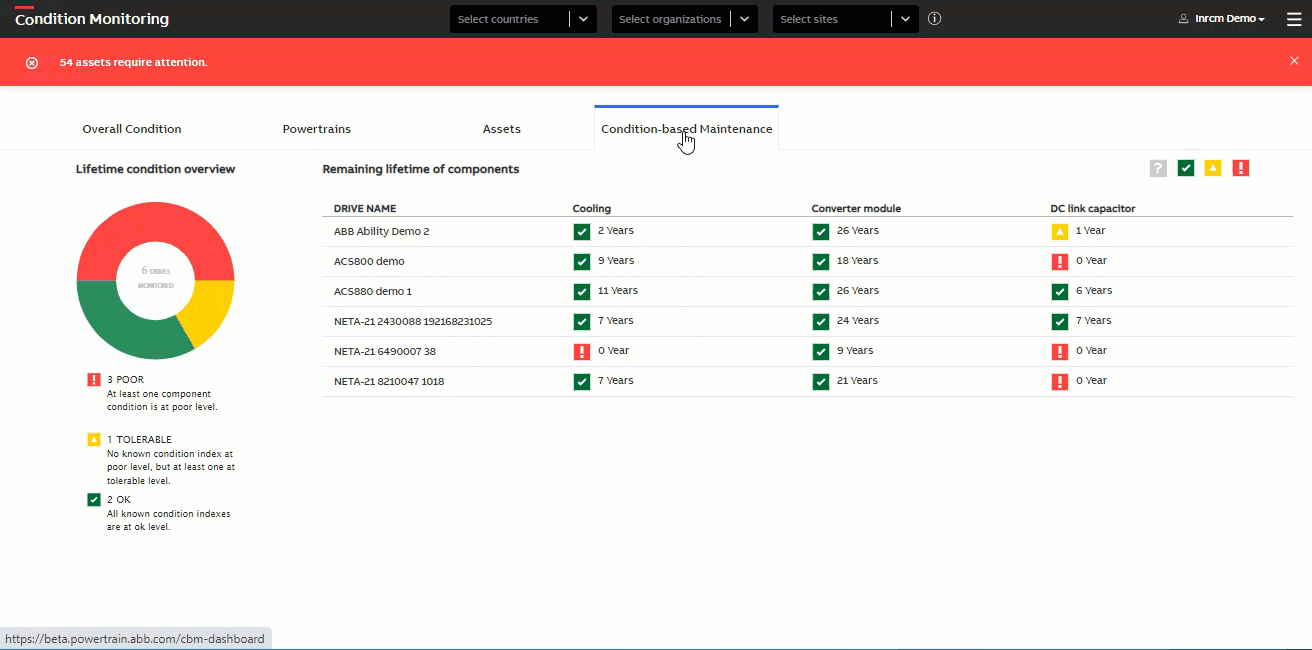Screen dimensions: 1312x650
Task: Click ACS800 demo DC link poor icon
Action: (1060, 262)
